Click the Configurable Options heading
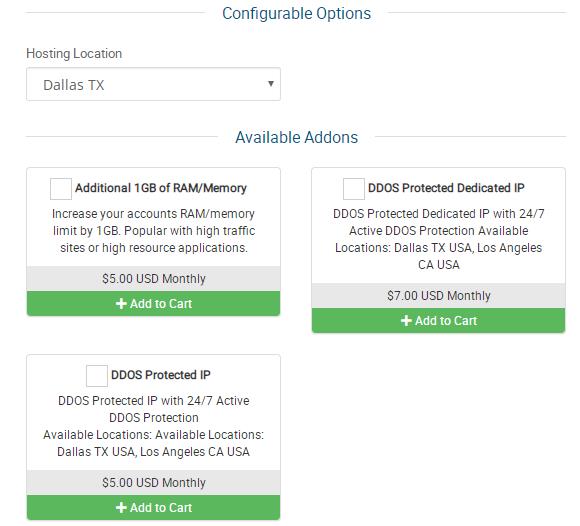 coord(297,14)
